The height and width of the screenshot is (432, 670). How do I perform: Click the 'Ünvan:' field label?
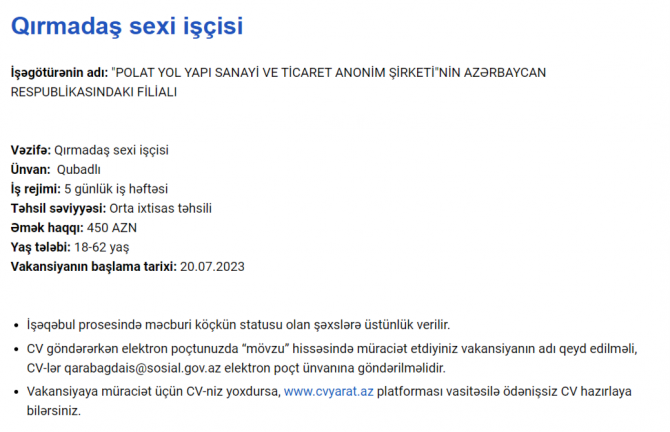[x=30, y=169]
